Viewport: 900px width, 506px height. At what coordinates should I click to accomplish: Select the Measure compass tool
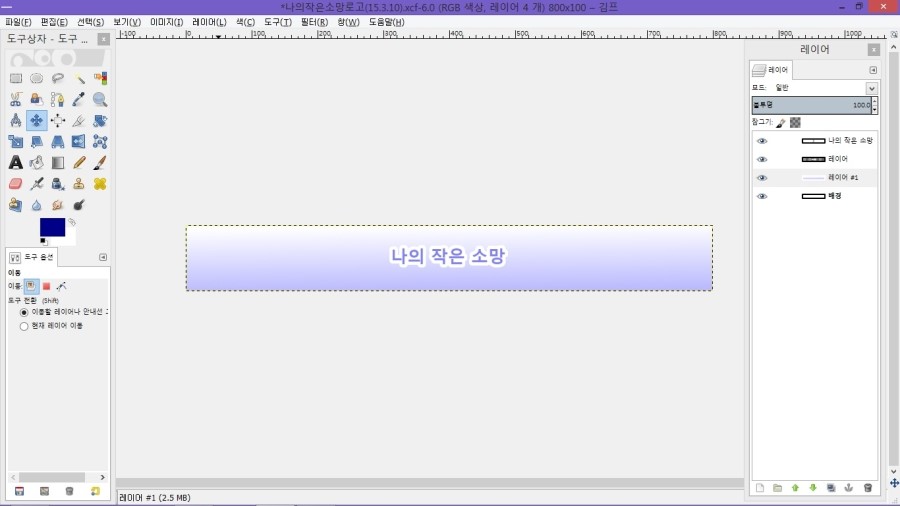[x=15, y=120]
